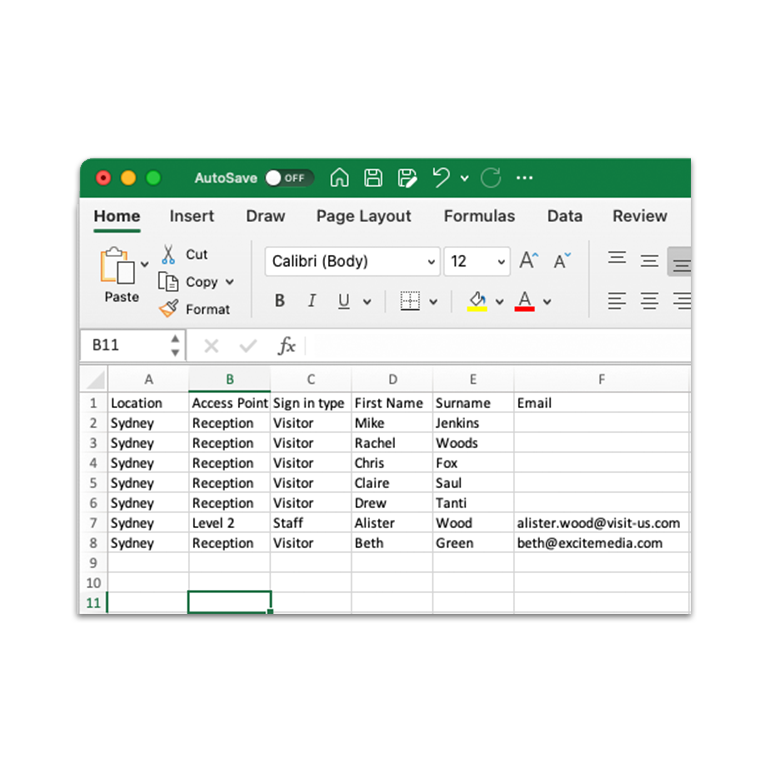Select the Rachel cell
The width and height of the screenshot is (768, 768).
coord(392,443)
